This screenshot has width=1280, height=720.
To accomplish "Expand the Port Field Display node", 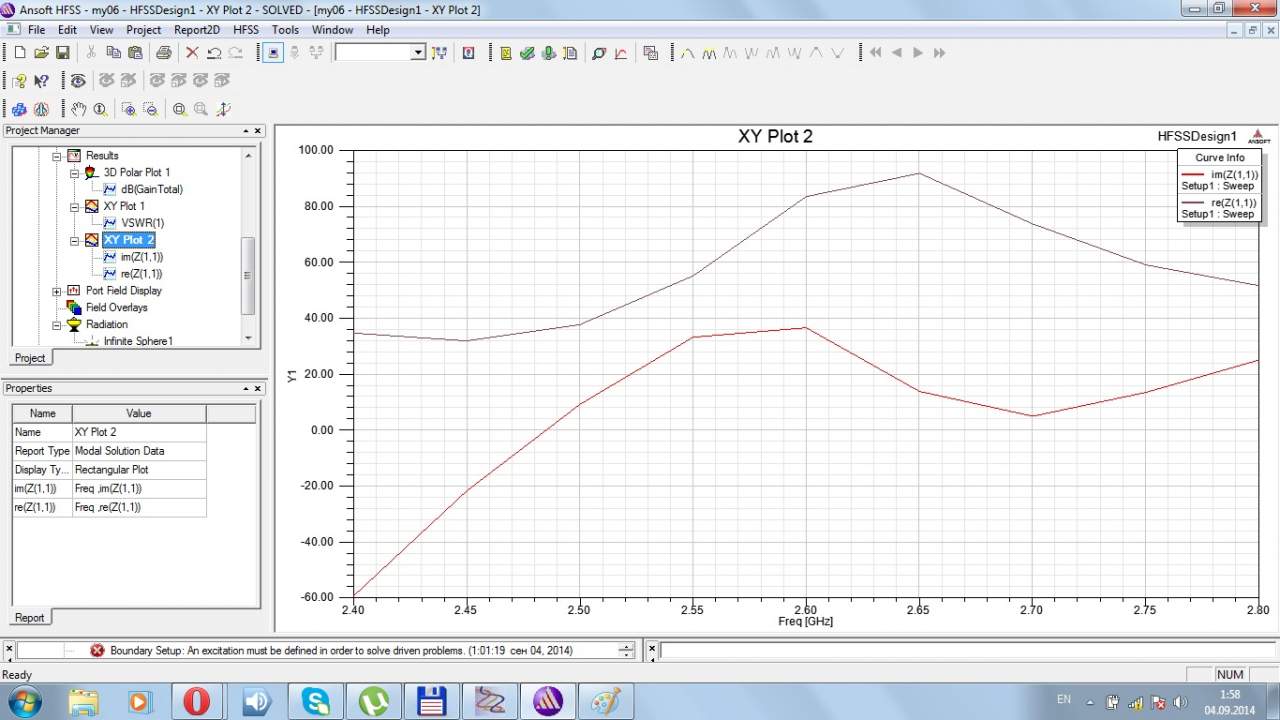I will tap(57, 291).
